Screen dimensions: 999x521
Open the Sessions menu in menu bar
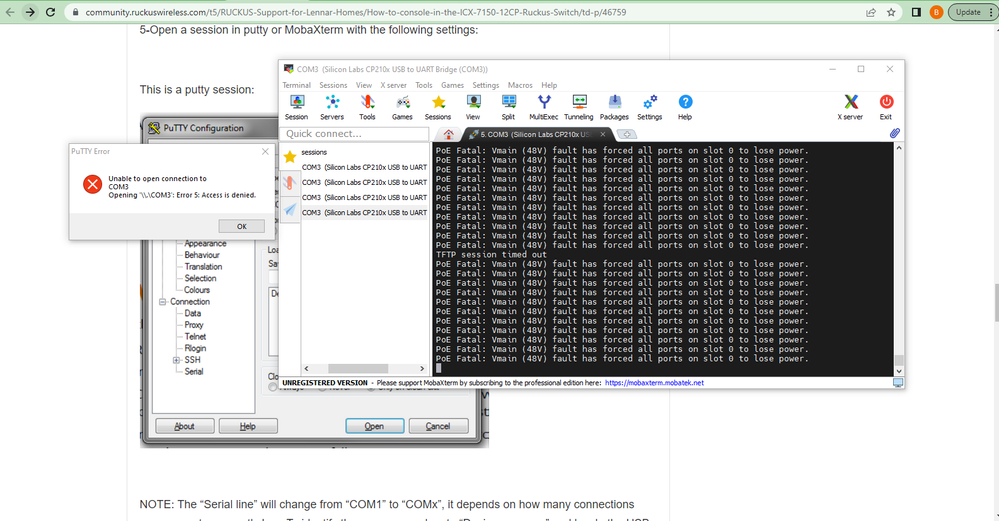click(333, 85)
